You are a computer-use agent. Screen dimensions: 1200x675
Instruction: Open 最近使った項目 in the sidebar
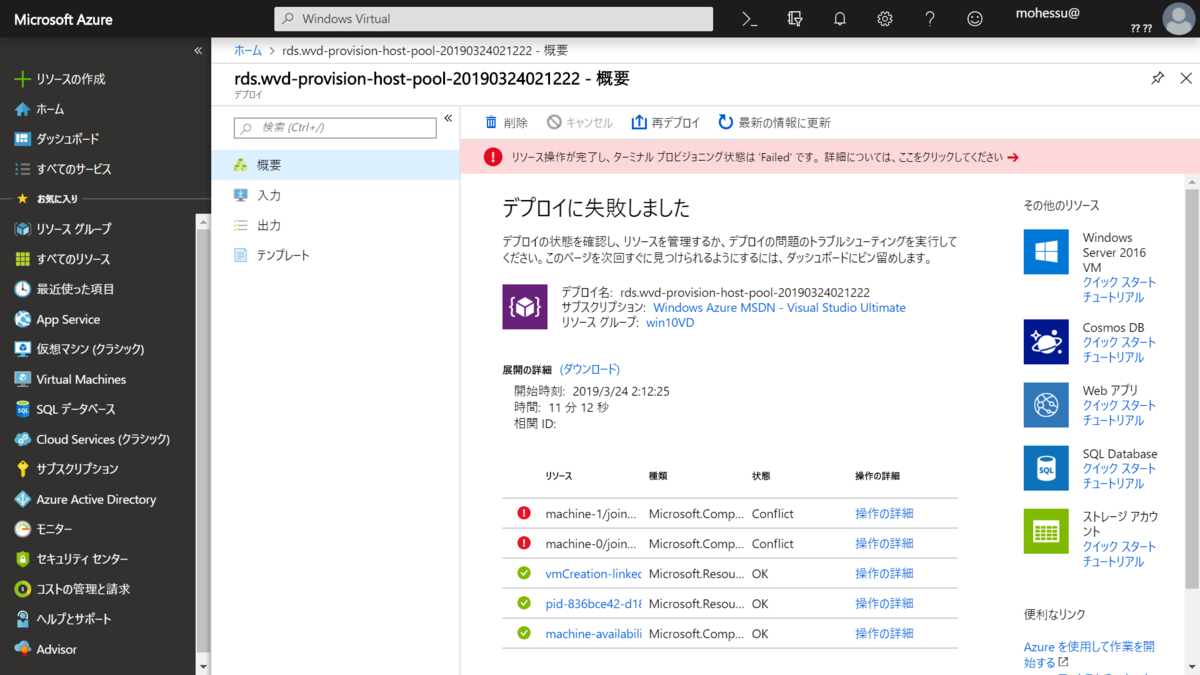click(75, 289)
